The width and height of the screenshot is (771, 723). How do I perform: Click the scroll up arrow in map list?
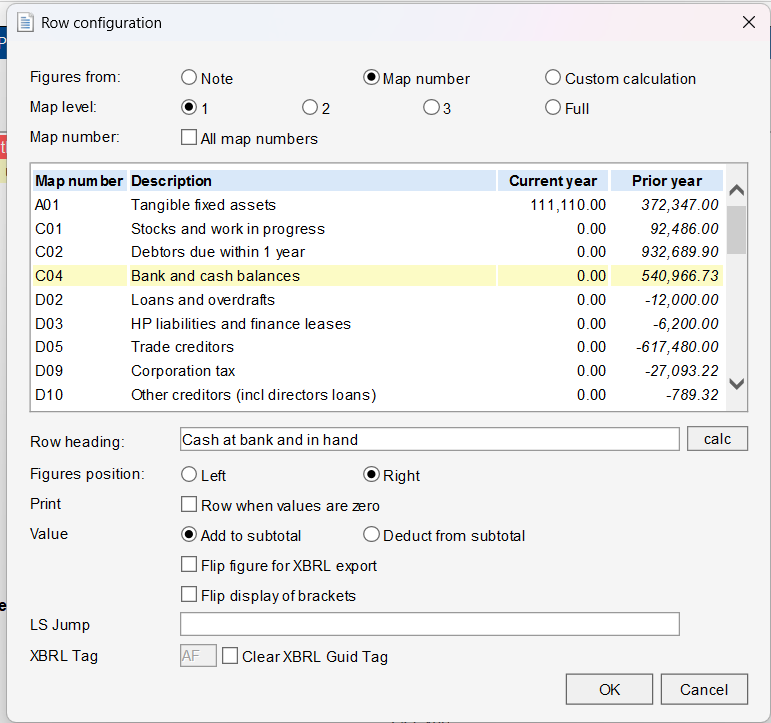pyautogui.click(x=736, y=190)
